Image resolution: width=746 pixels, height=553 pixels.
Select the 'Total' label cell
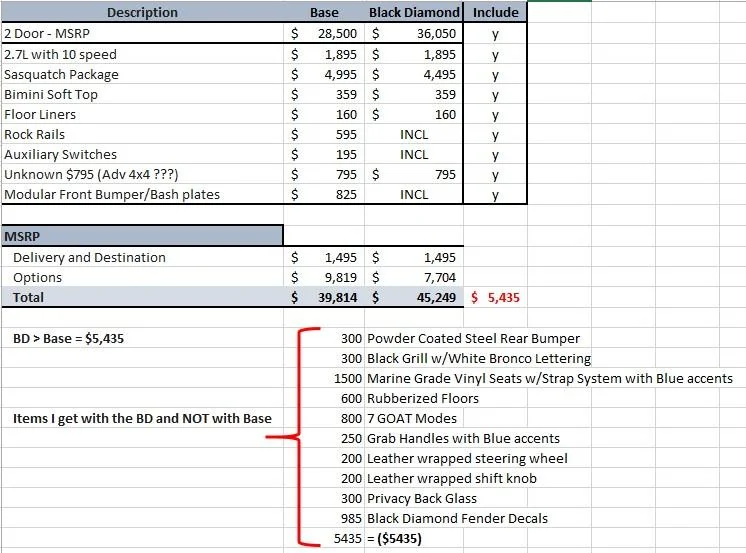142,297
